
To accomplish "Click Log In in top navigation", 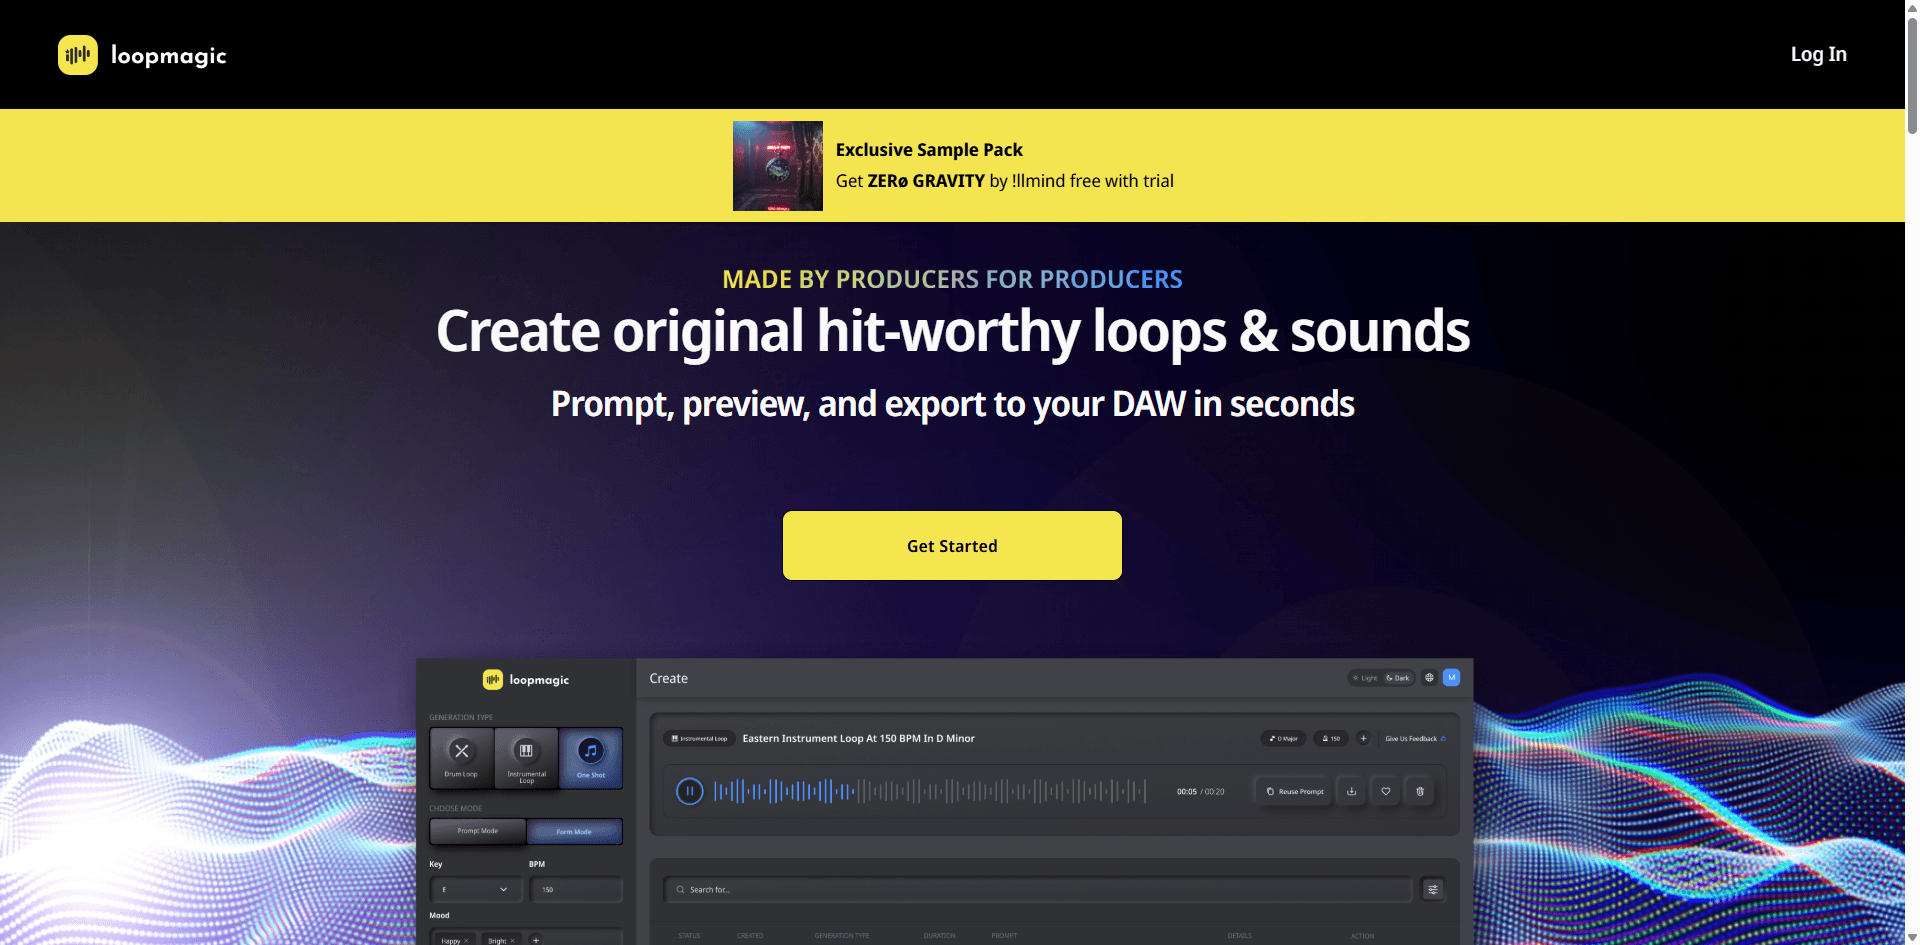I will (1818, 54).
